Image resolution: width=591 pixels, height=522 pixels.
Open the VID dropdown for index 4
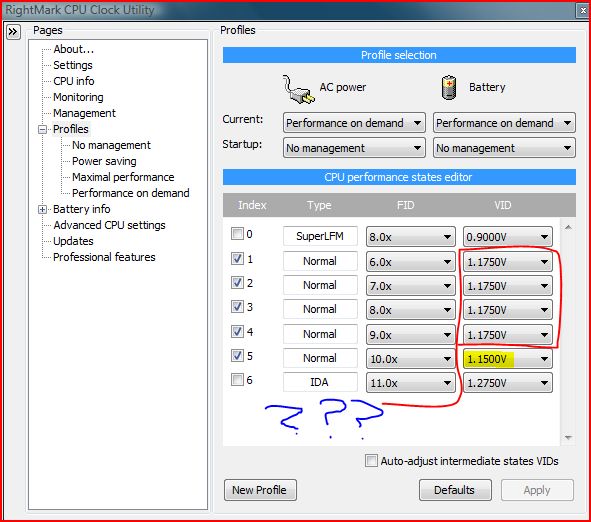point(508,335)
